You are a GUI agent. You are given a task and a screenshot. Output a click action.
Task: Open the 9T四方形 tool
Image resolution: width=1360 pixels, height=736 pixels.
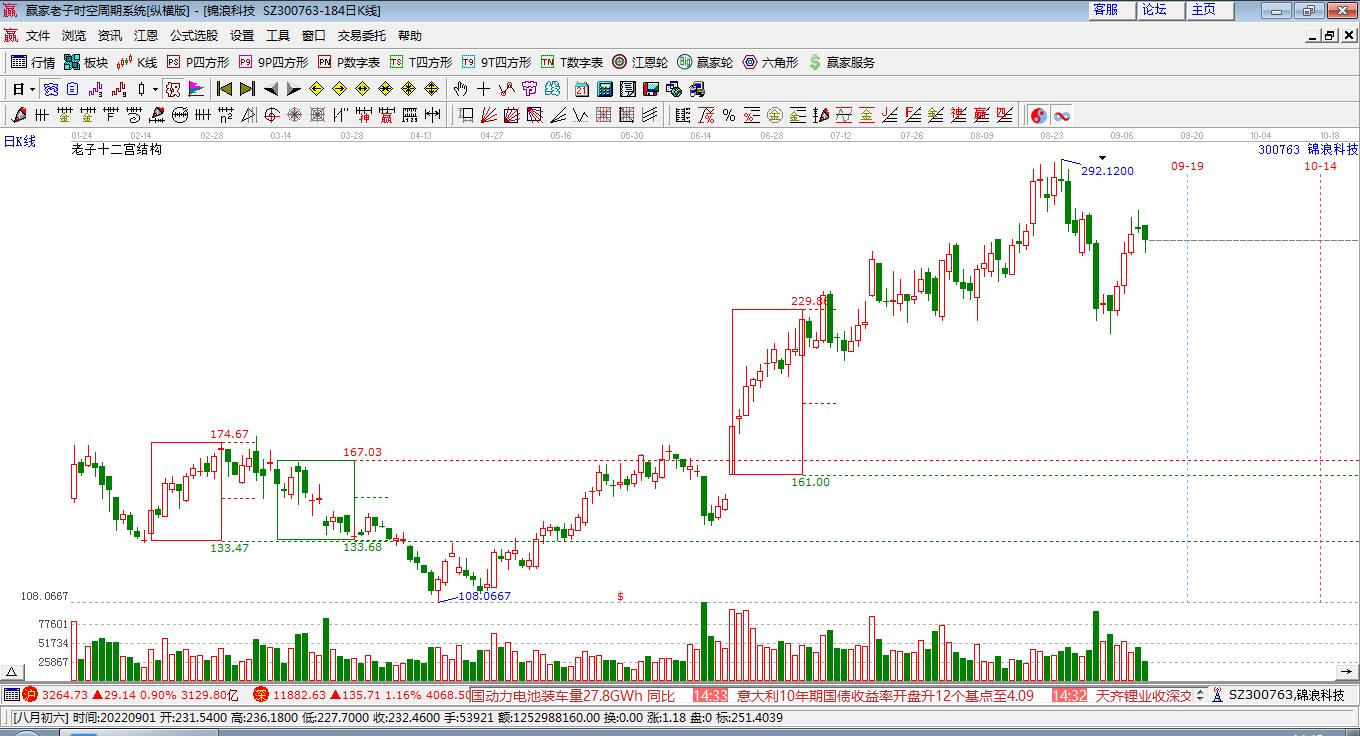click(496, 62)
